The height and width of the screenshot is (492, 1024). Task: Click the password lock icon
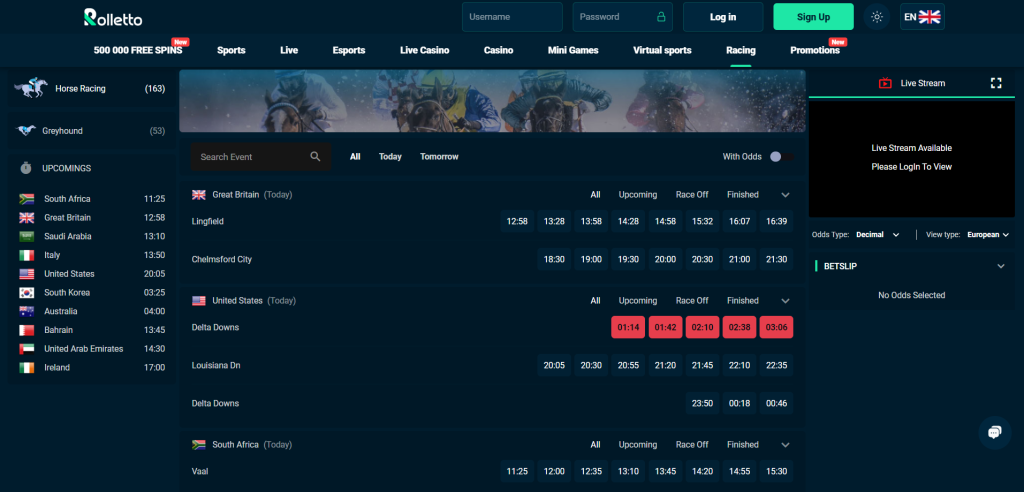click(x=661, y=17)
